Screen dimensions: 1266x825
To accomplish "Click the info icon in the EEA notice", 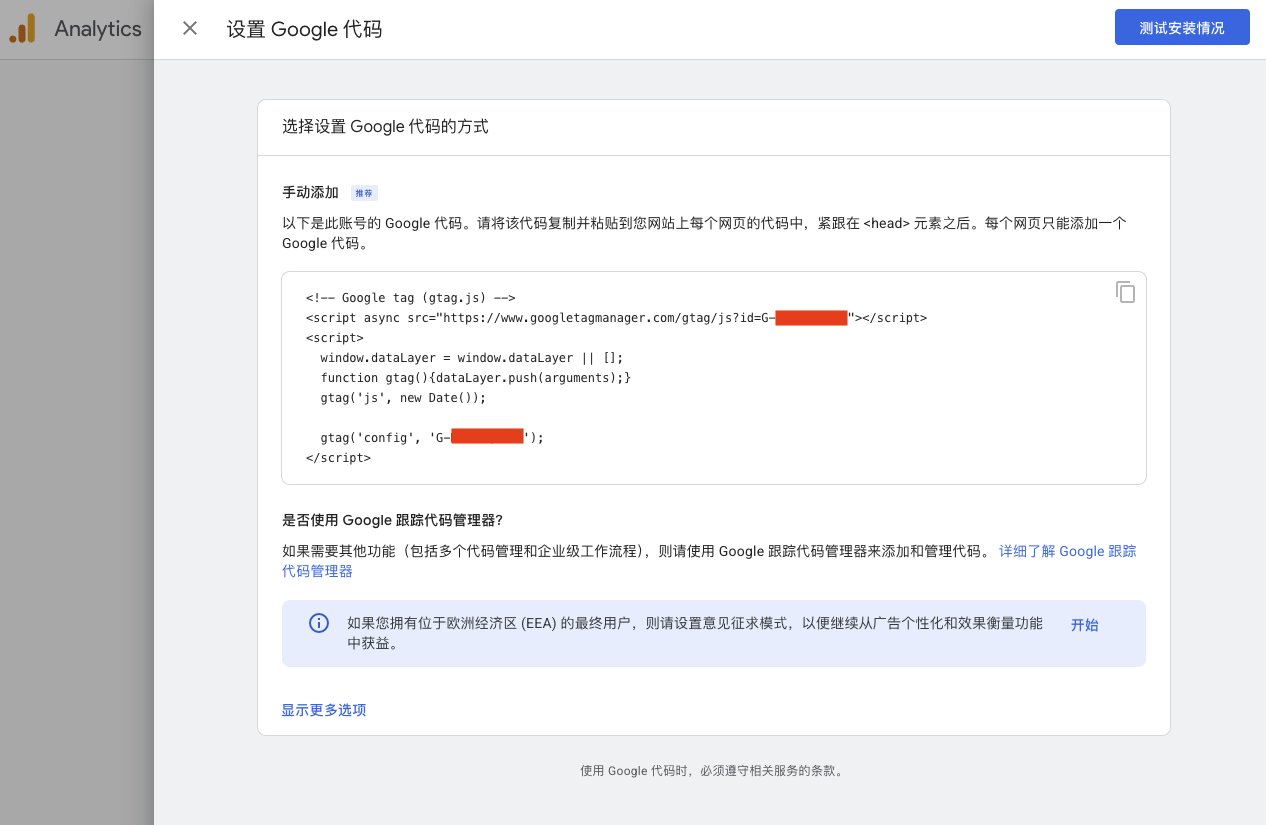I will 318,623.
